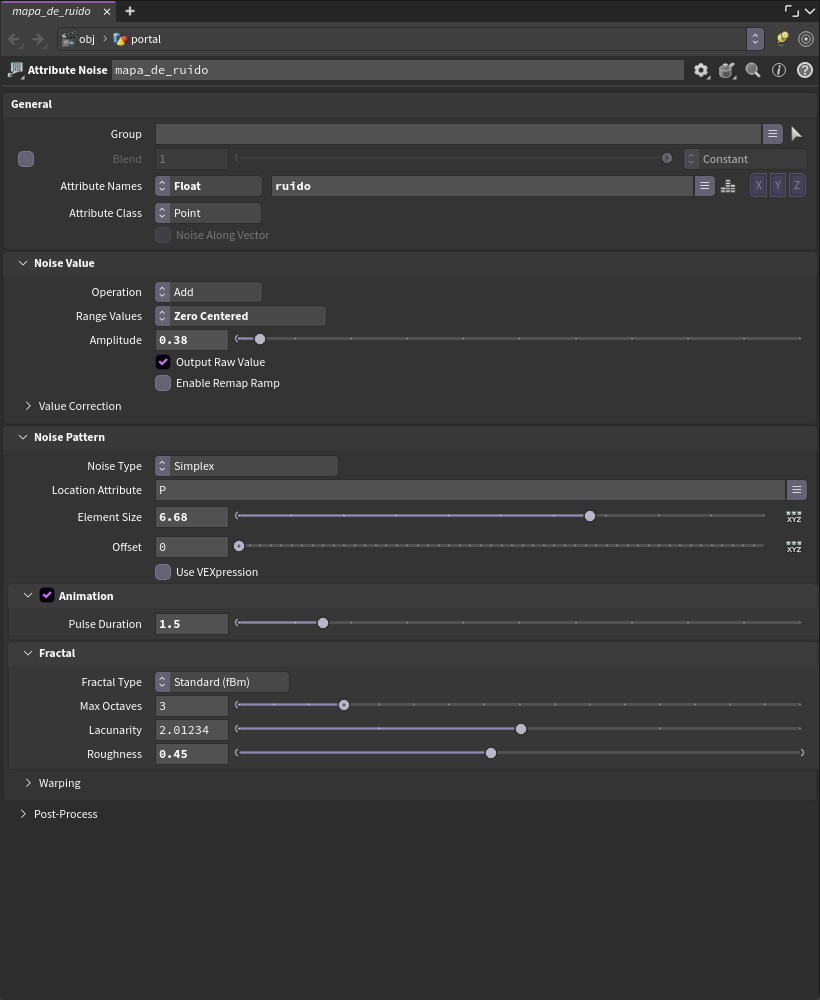This screenshot has height=1000, width=820.
Task: Click the obj path segment
Action: tap(79, 39)
